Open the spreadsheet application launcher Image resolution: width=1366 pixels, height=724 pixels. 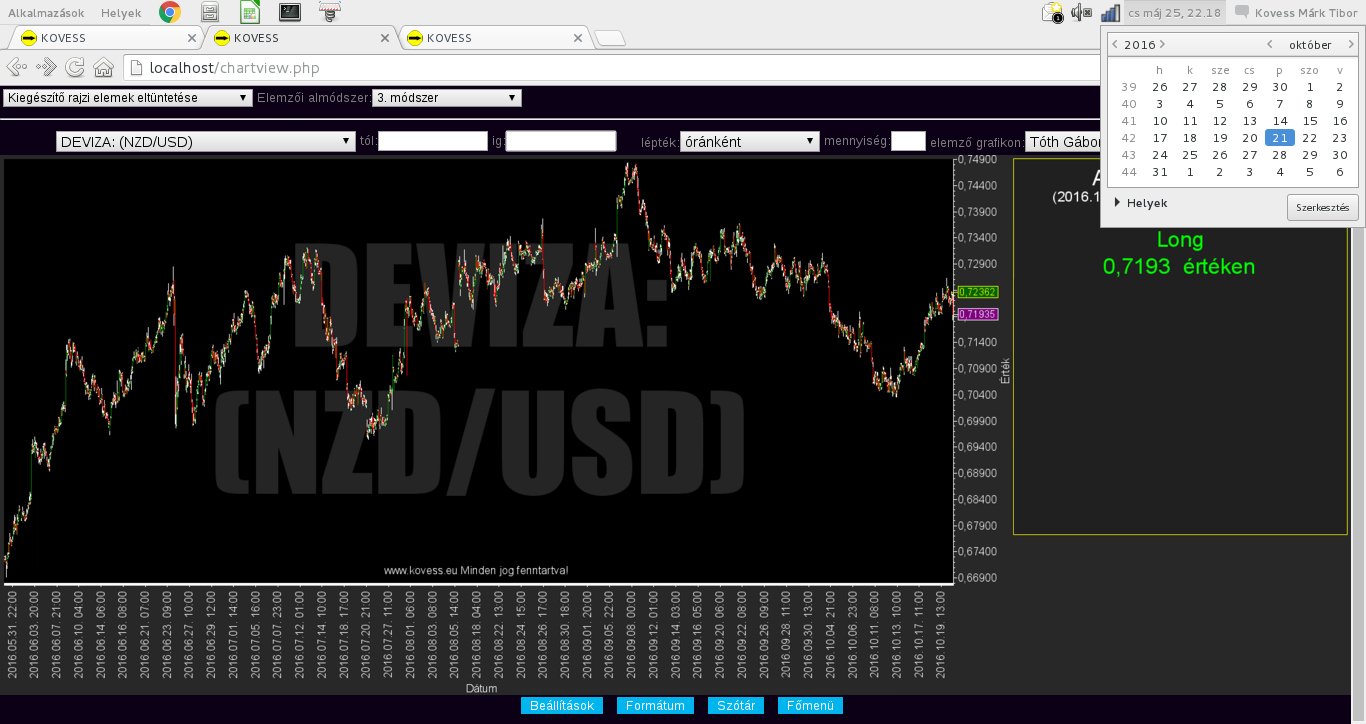tap(250, 12)
